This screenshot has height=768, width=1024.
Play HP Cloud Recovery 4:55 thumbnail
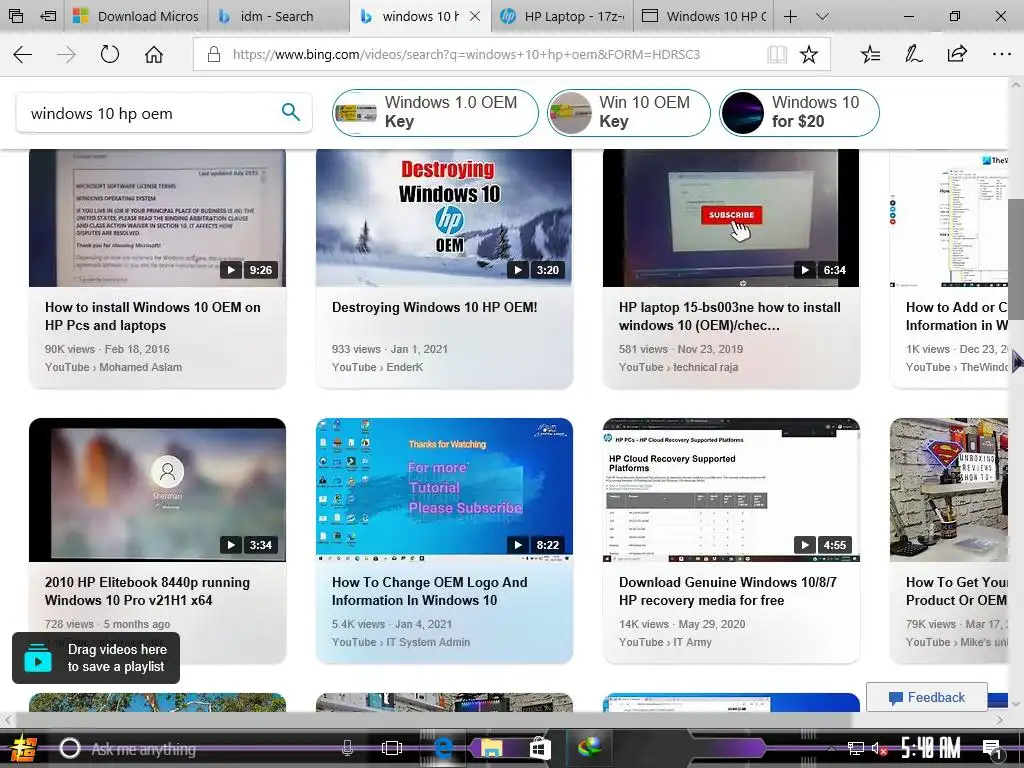tap(731, 490)
